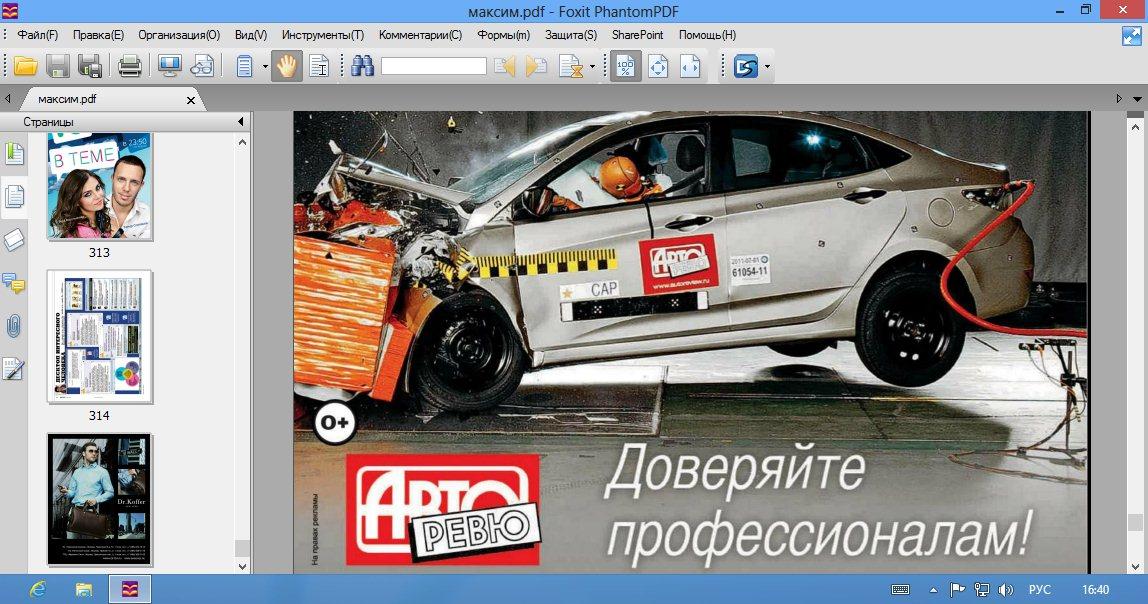Screen dimensions: 1148x604
Task: Select page 313 thumbnail
Action: tap(100, 187)
